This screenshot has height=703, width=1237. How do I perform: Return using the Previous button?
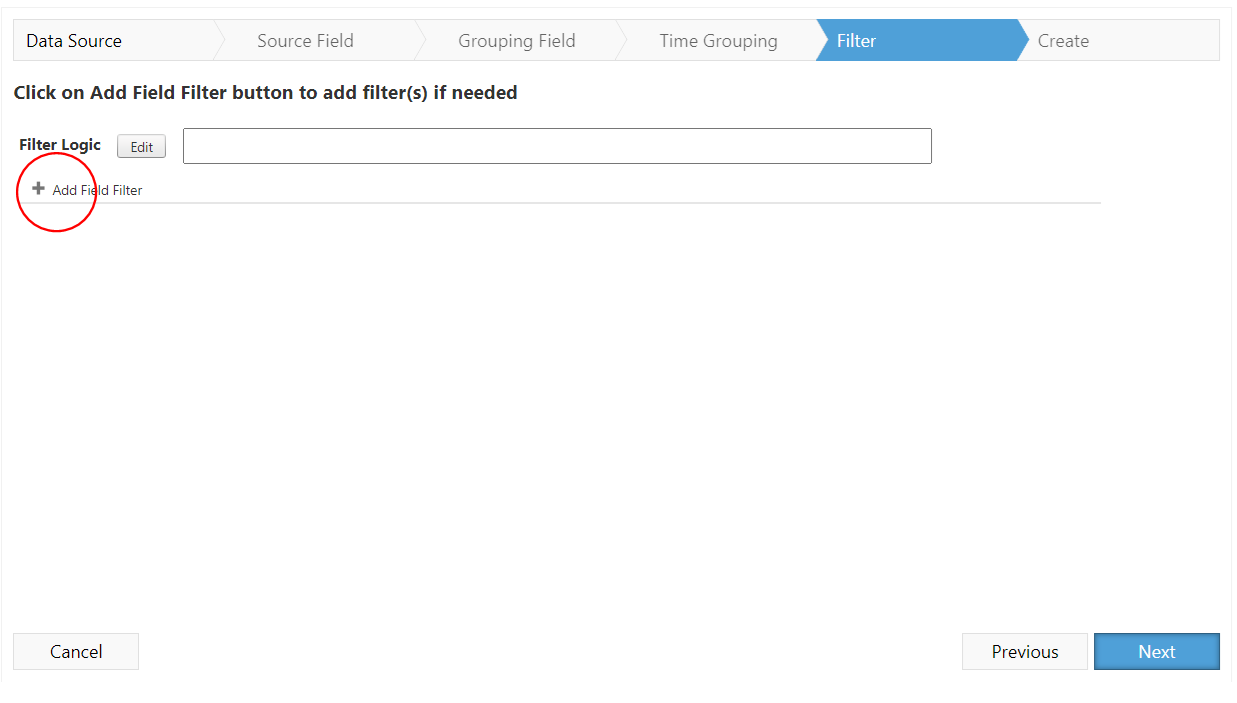click(1025, 651)
